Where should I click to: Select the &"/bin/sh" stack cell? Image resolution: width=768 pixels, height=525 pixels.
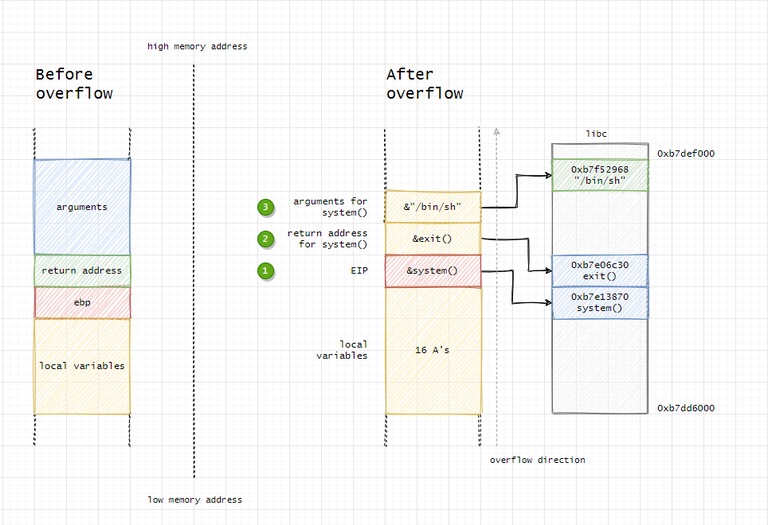(433, 207)
